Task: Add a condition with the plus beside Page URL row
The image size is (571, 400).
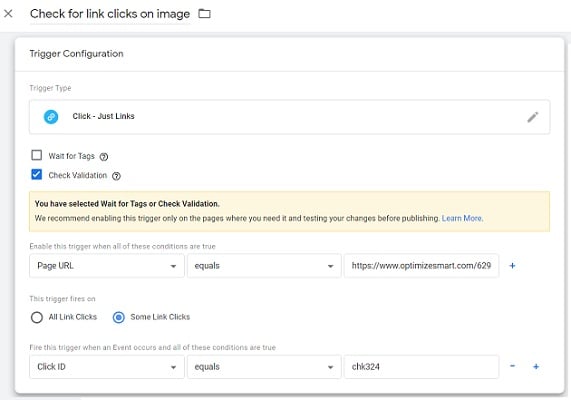Action: 512,266
